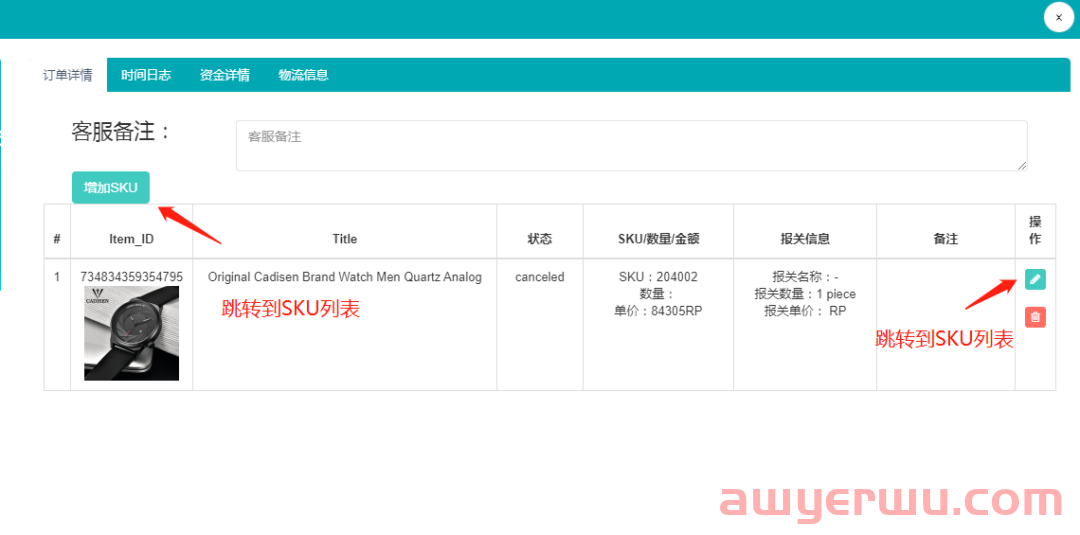1080x535 pixels.
Task: Select the 资金详情 tab
Action: 225,75
